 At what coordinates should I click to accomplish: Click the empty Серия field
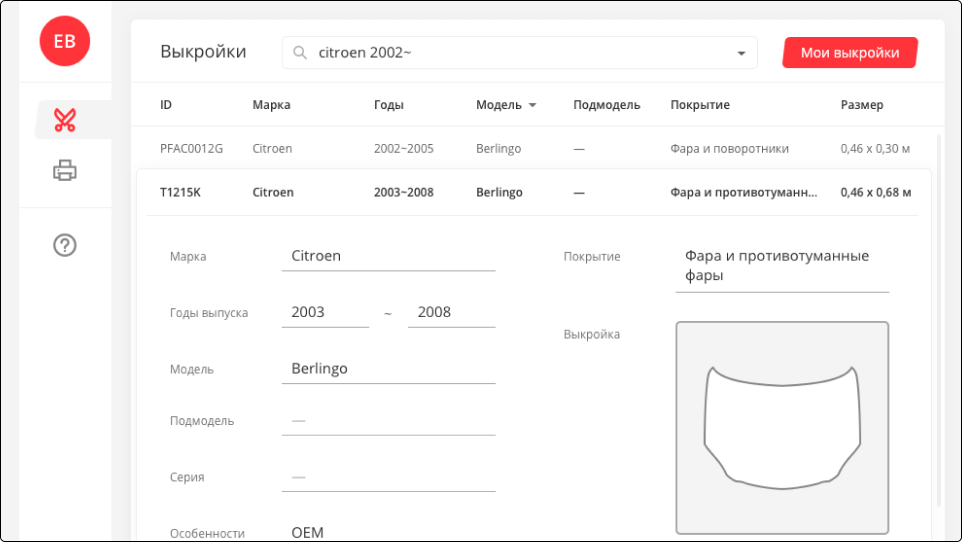tap(388, 478)
